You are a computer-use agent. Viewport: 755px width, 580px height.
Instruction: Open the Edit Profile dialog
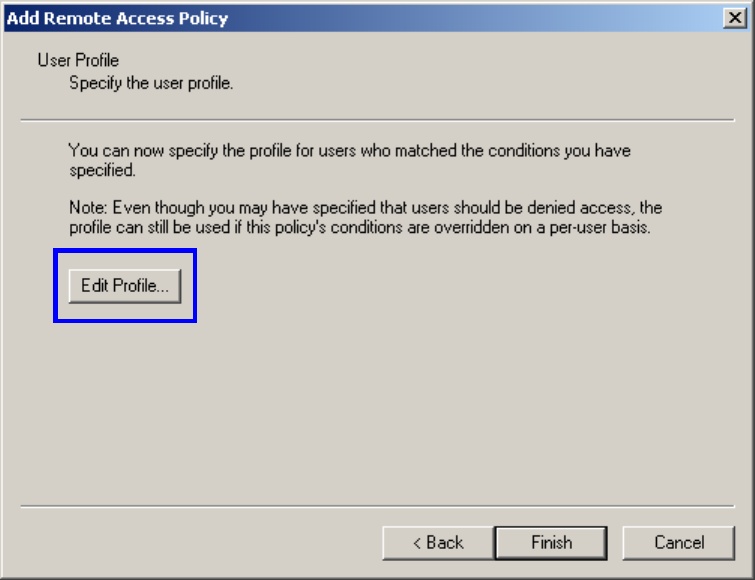pos(125,286)
